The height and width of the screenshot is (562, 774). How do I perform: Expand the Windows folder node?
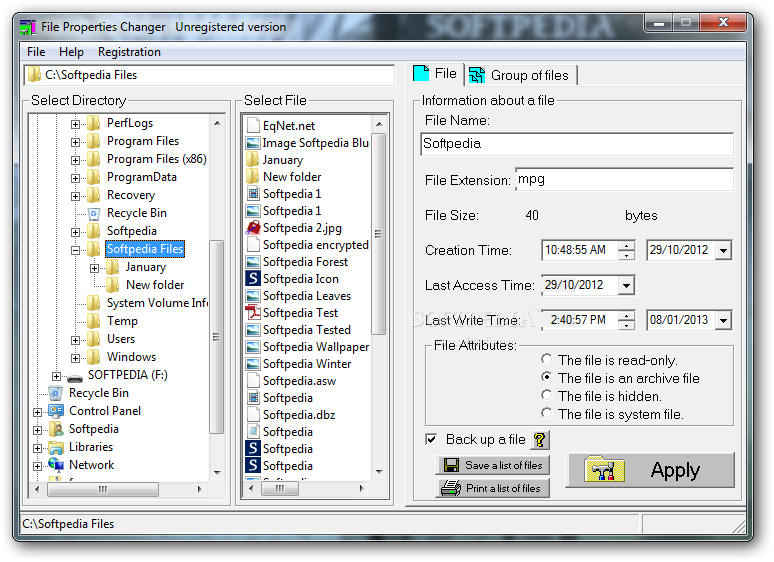point(75,358)
